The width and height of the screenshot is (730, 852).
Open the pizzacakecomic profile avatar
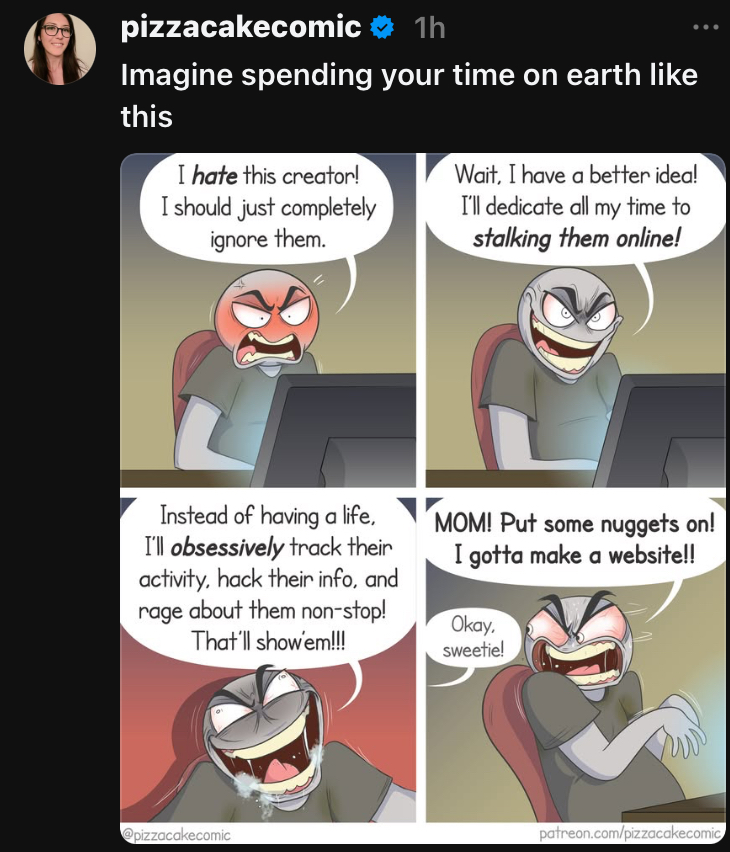click(60, 49)
